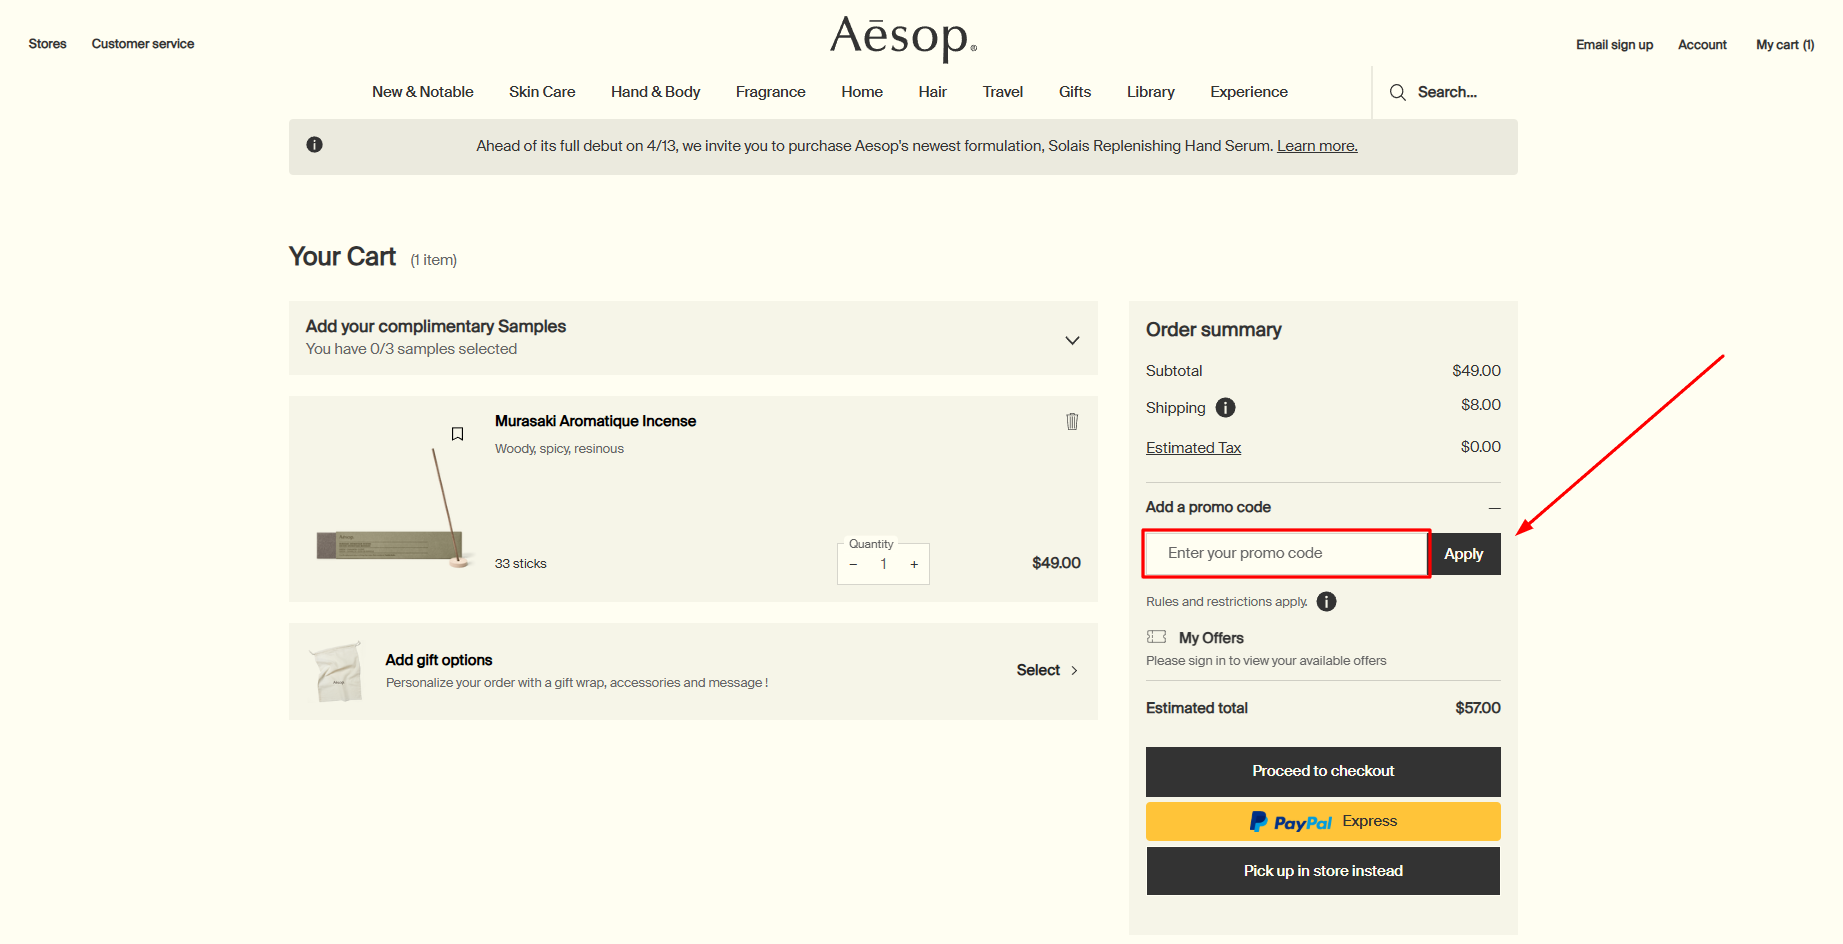Click PayPal Express button
This screenshot has width=1843, height=944.
1323,821
